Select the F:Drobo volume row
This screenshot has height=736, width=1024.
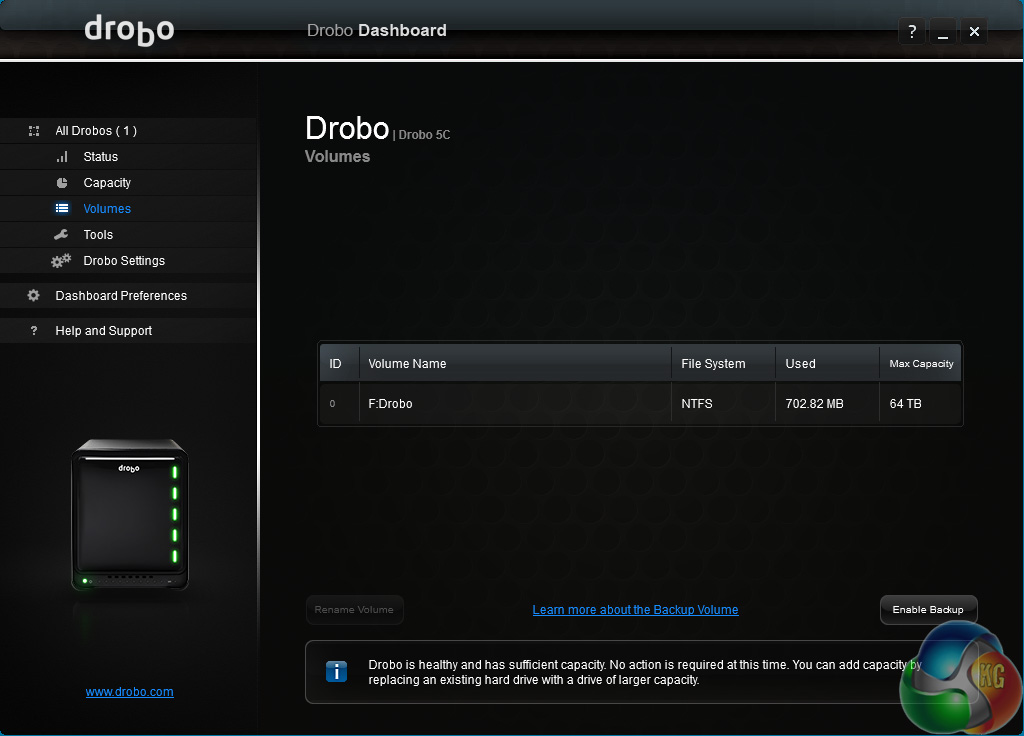(640, 404)
